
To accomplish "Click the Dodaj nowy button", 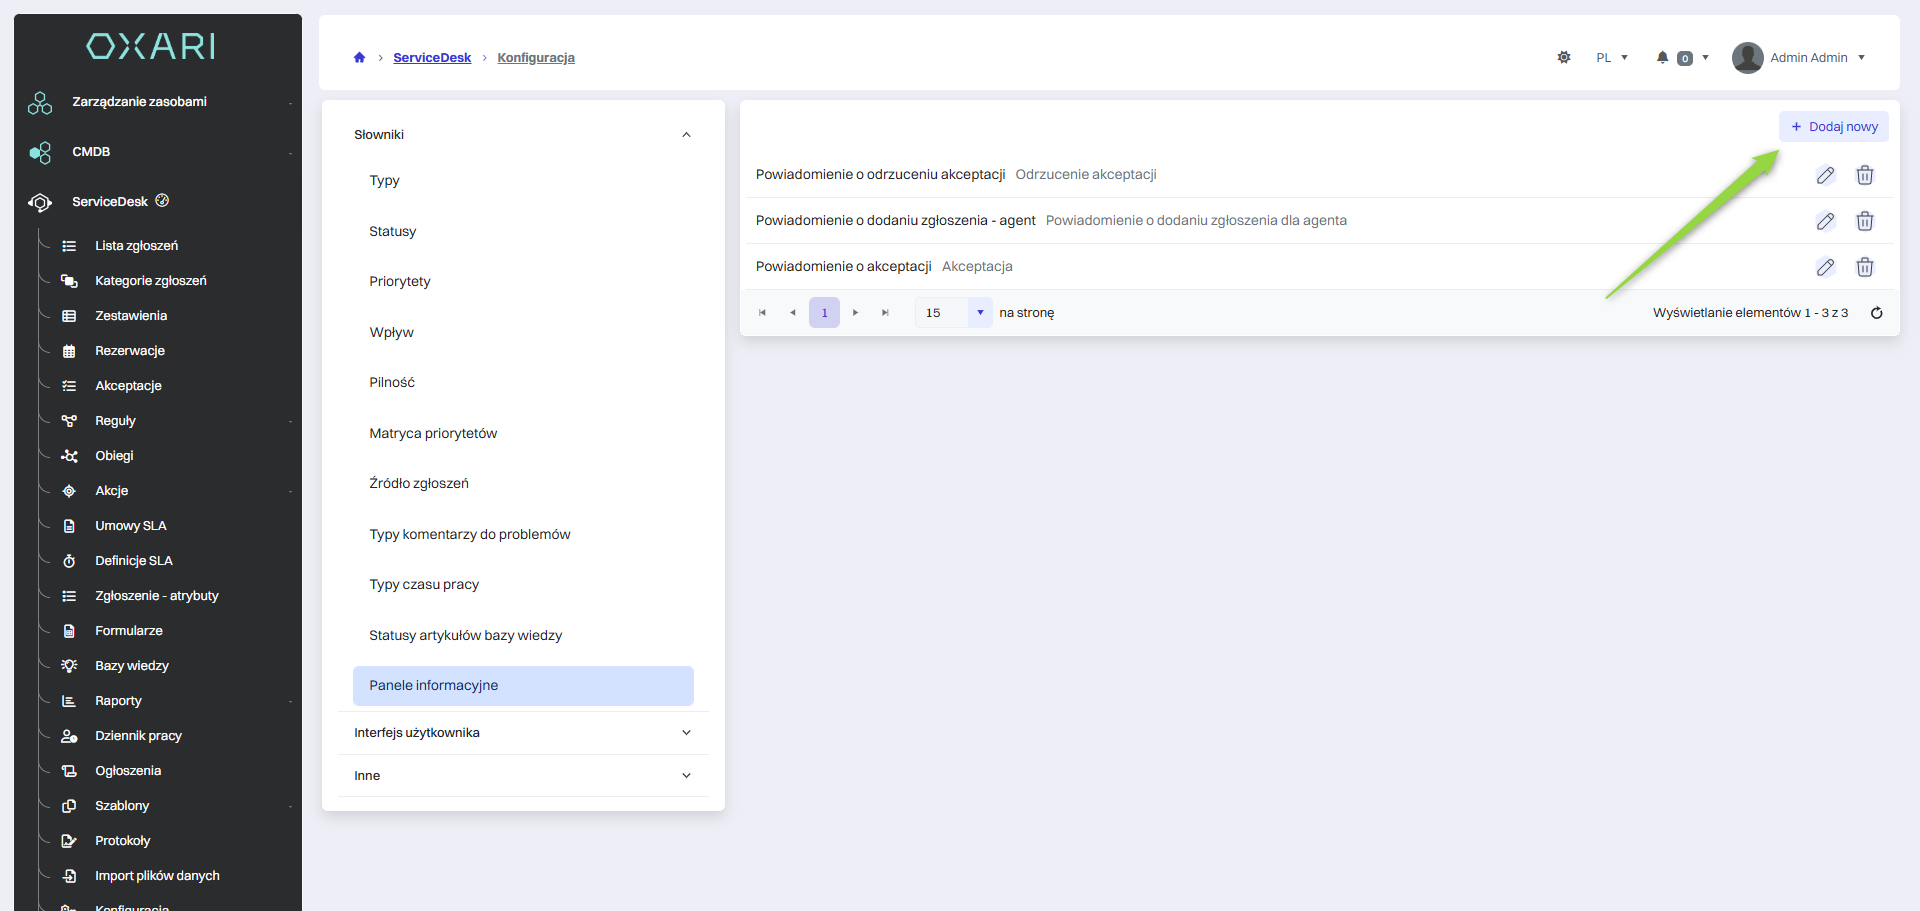I will click(x=1833, y=127).
